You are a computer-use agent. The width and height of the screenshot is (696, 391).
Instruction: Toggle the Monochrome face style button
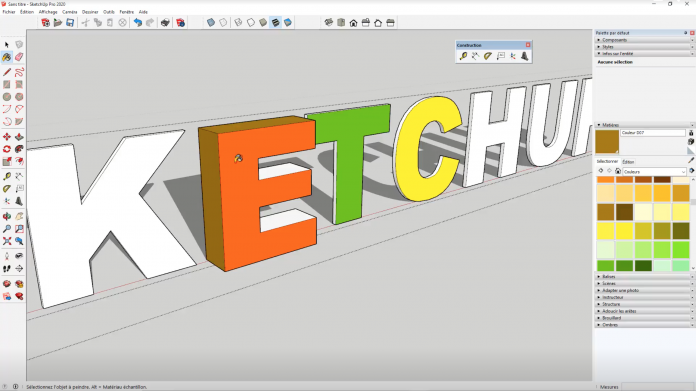click(288, 23)
